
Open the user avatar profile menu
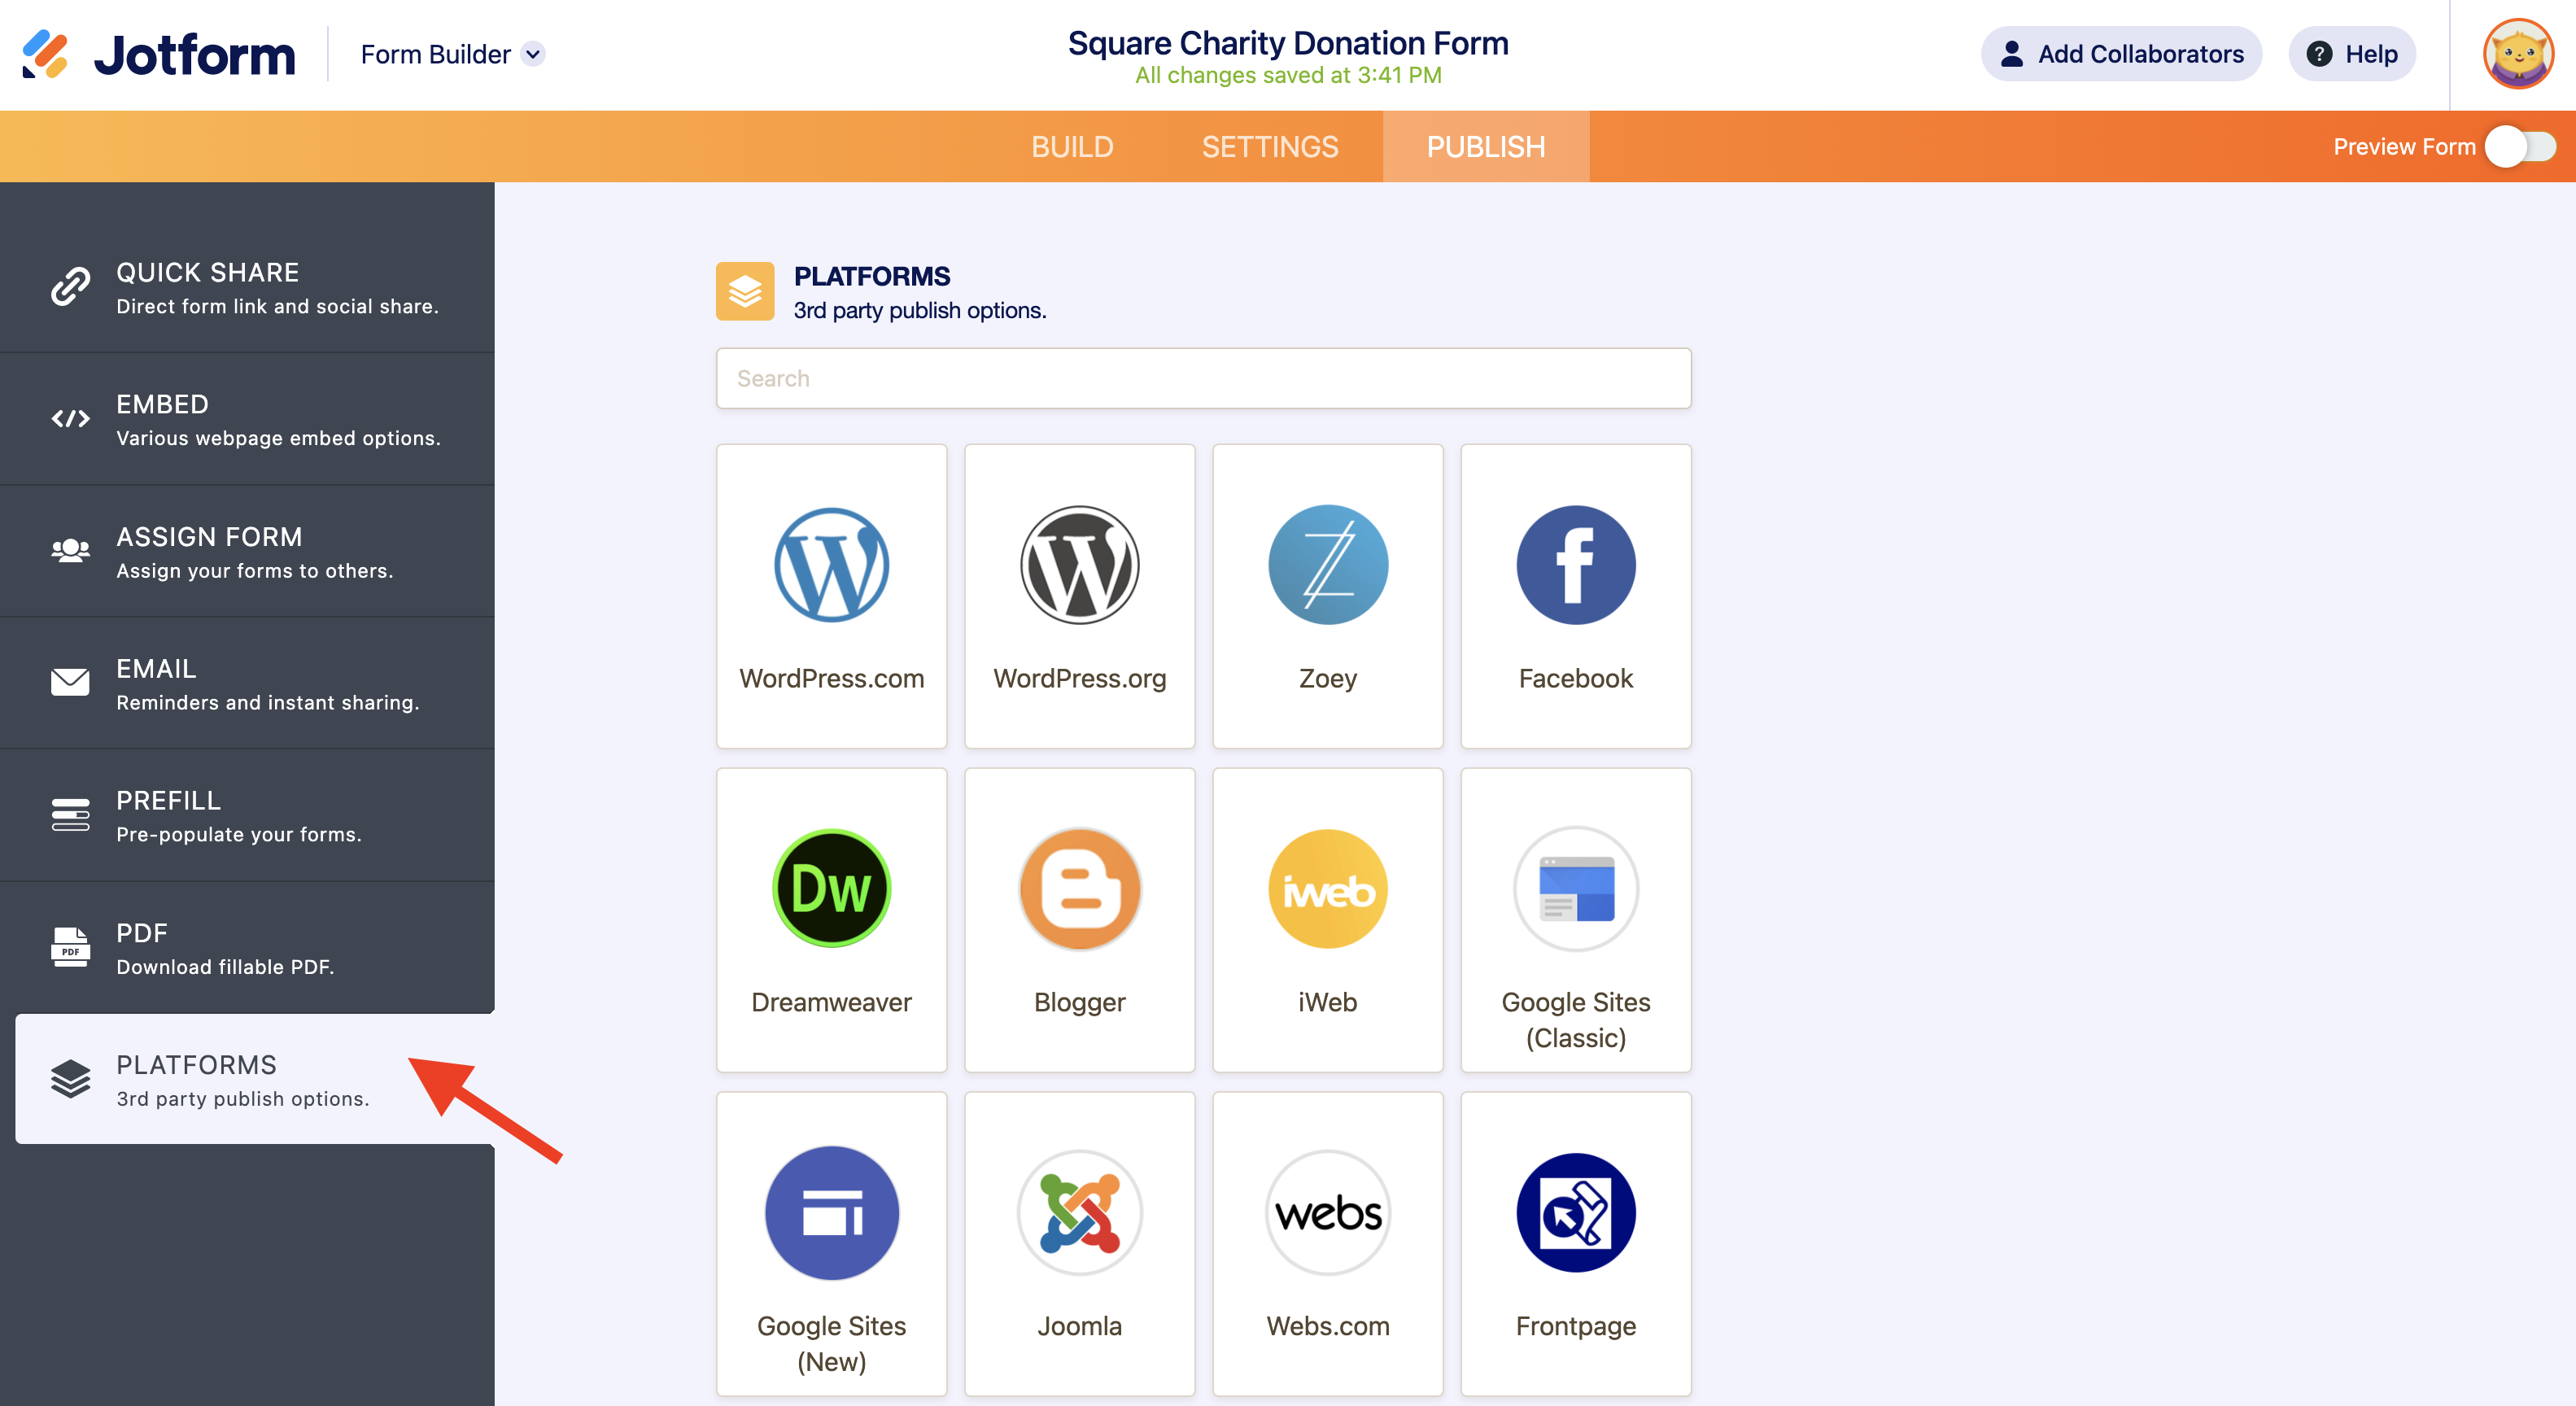point(2518,54)
